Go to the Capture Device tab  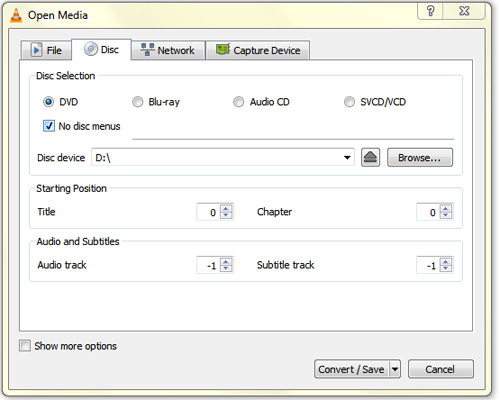click(258, 50)
